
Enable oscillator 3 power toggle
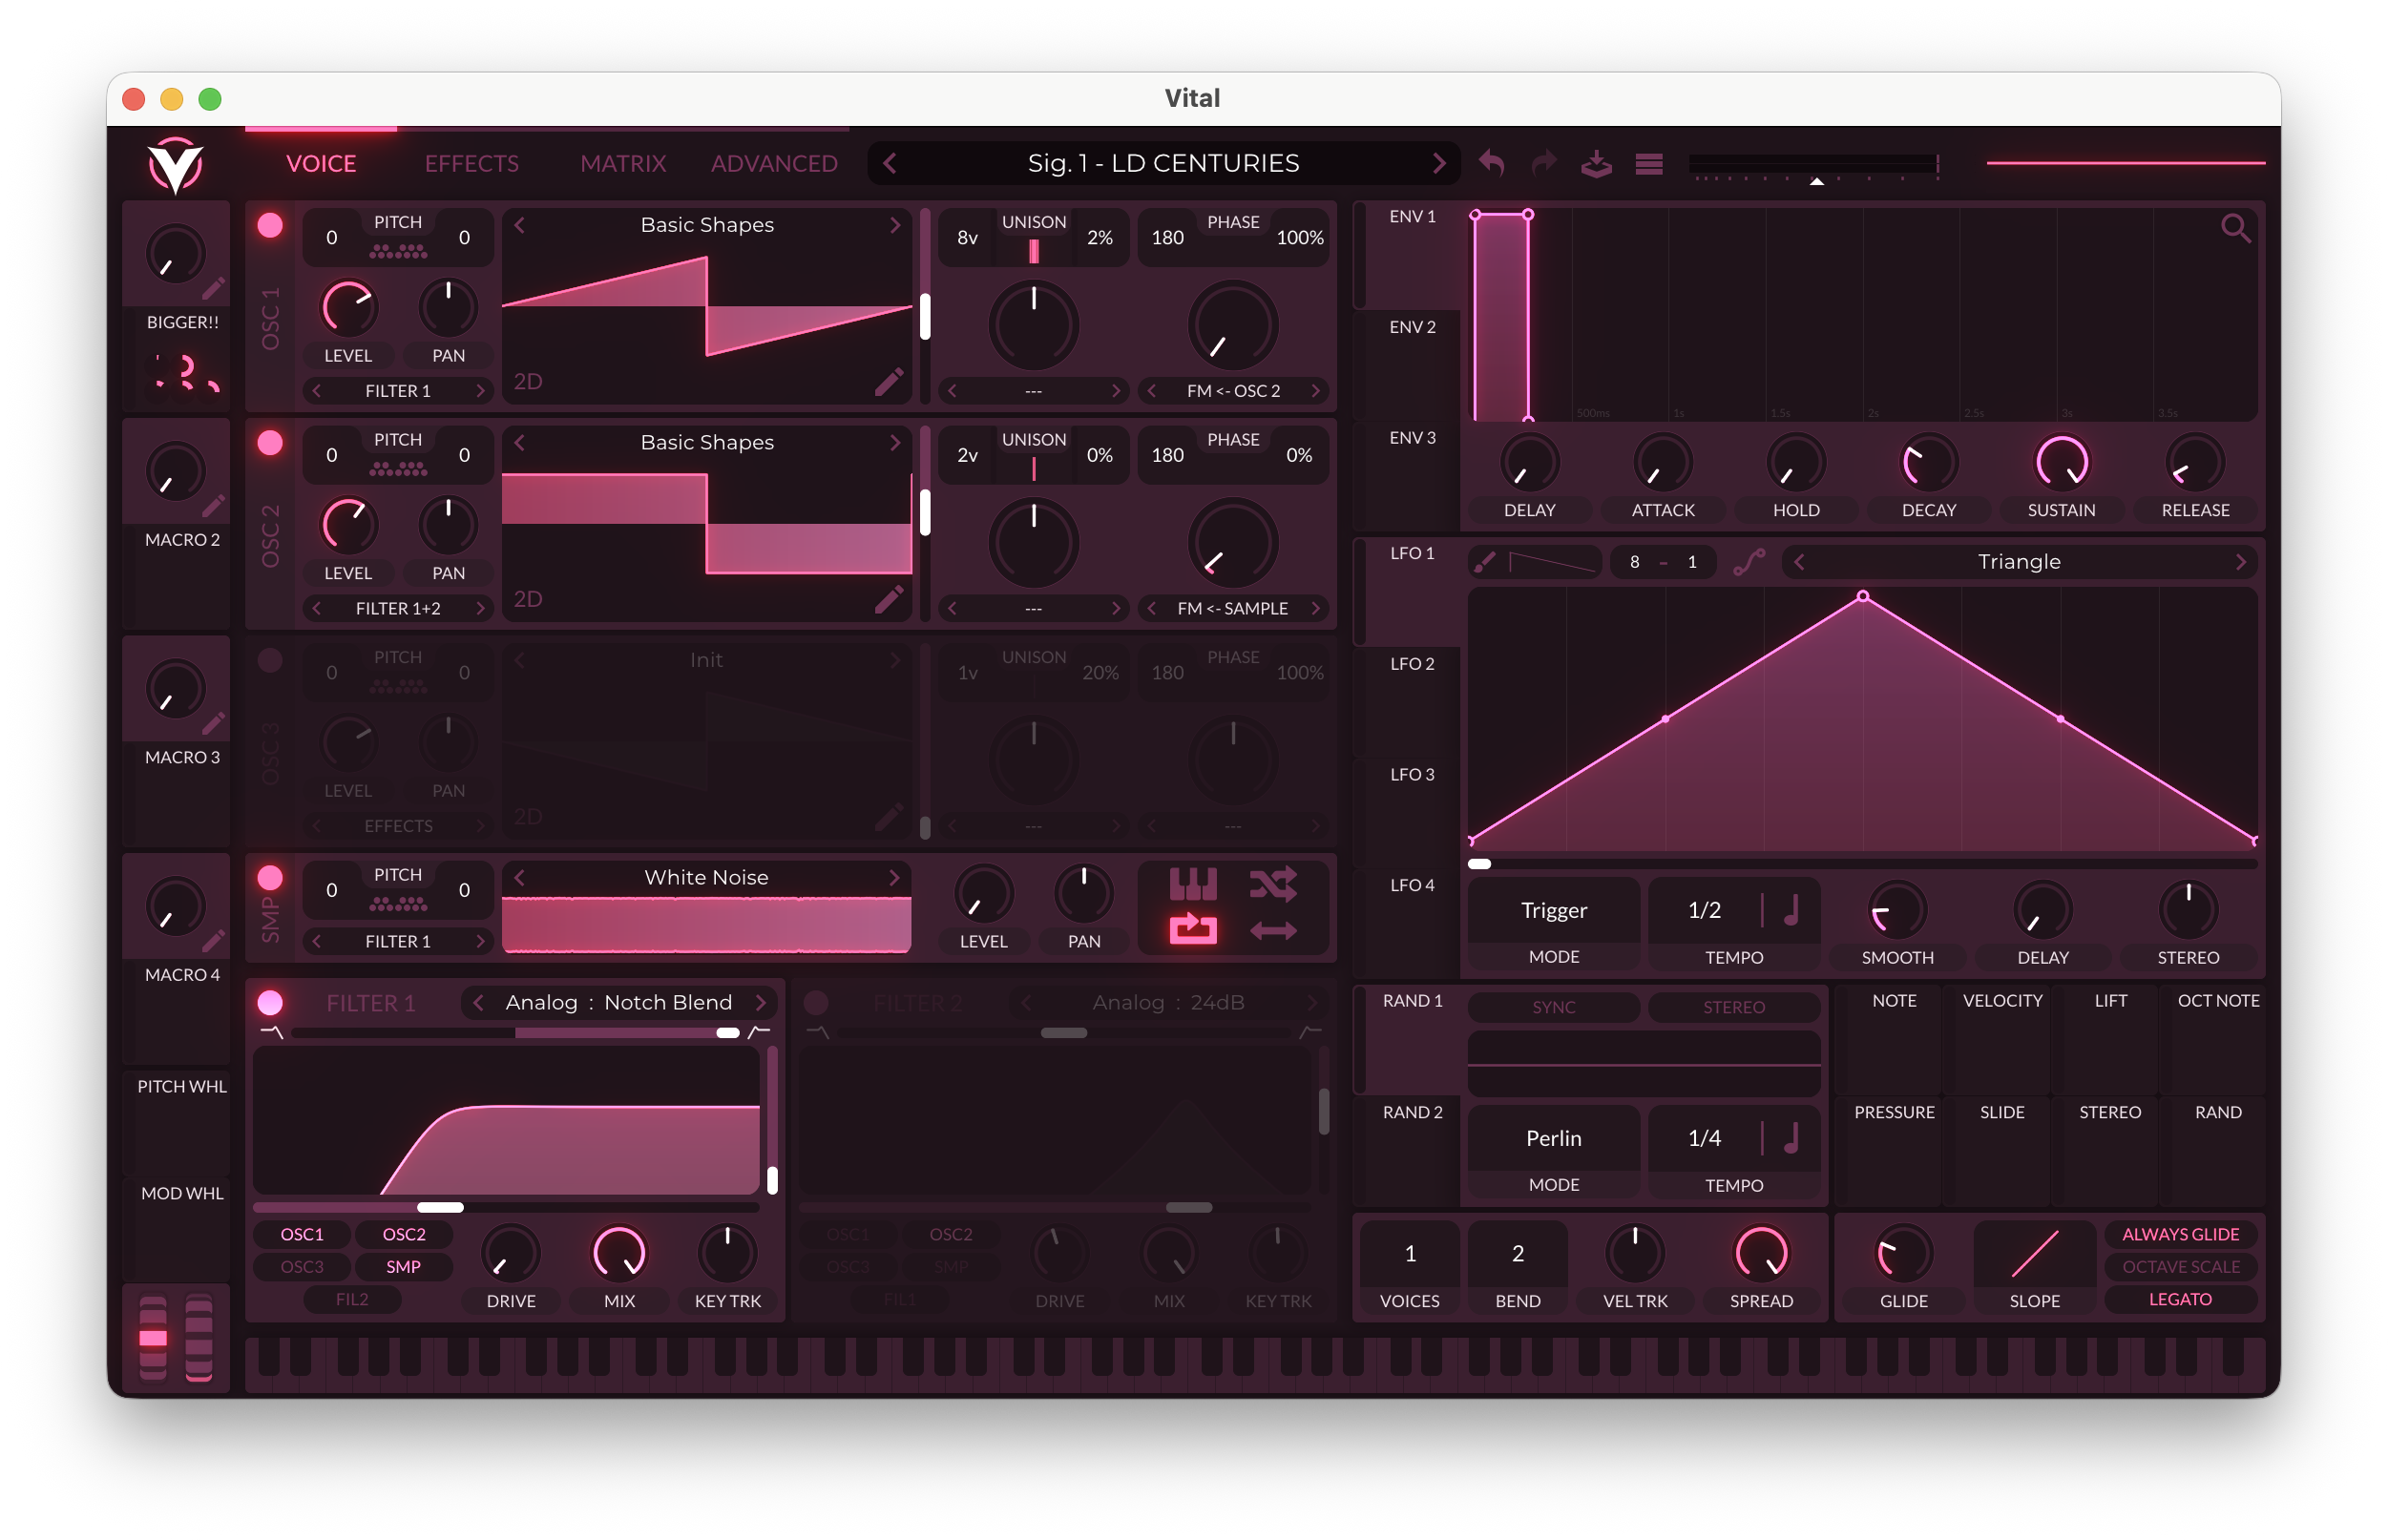pyautogui.click(x=270, y=661)
